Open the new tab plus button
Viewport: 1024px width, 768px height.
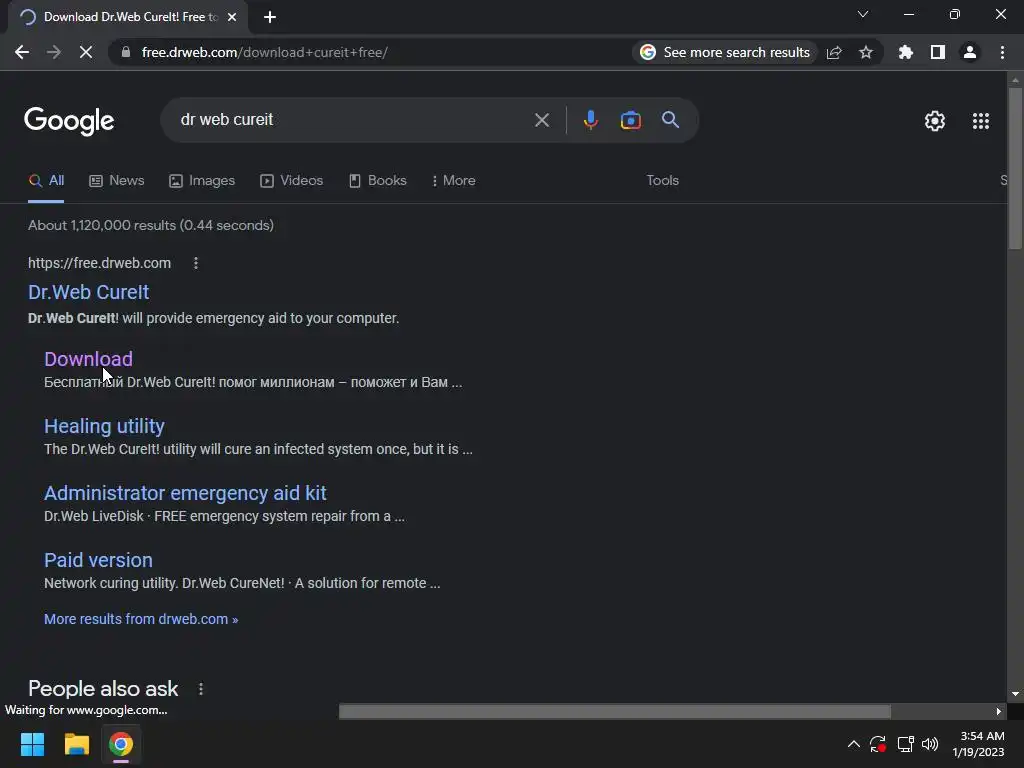pos(270,17)
